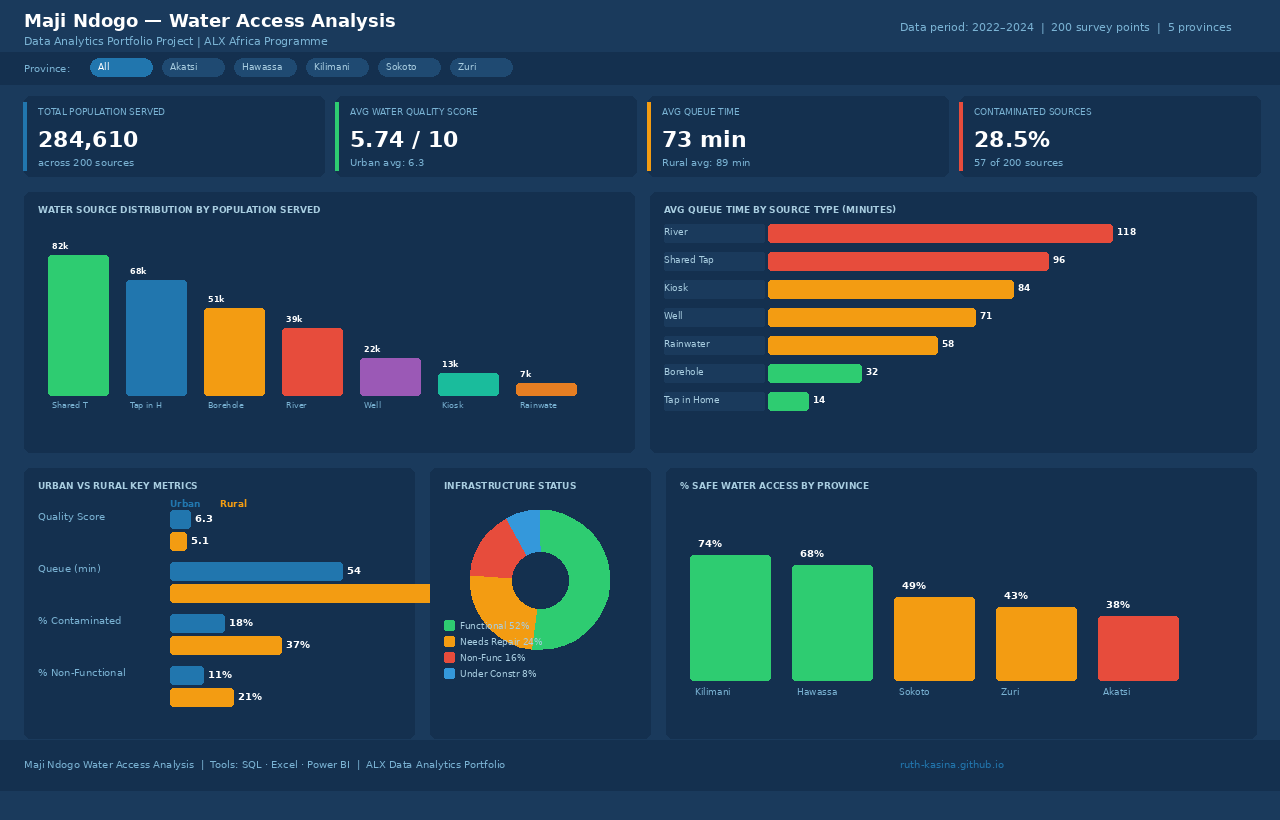Screen dimensions: 1280x820
Task: Click the Avg Water Quality Score 5.74 / 10
Action: (404, 140)
